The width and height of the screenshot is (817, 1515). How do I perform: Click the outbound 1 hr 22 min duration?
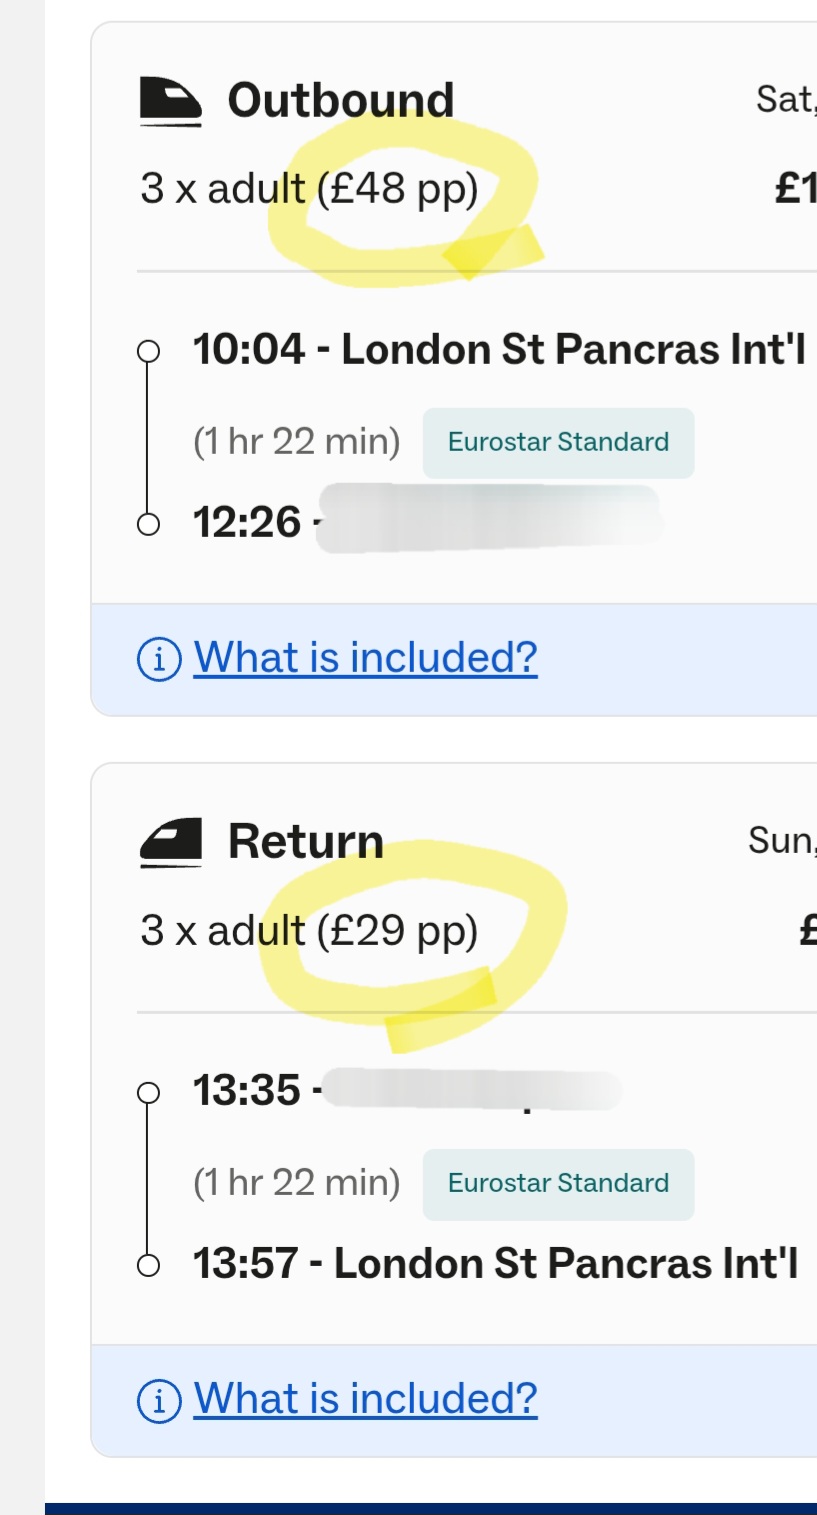(296, 442)
